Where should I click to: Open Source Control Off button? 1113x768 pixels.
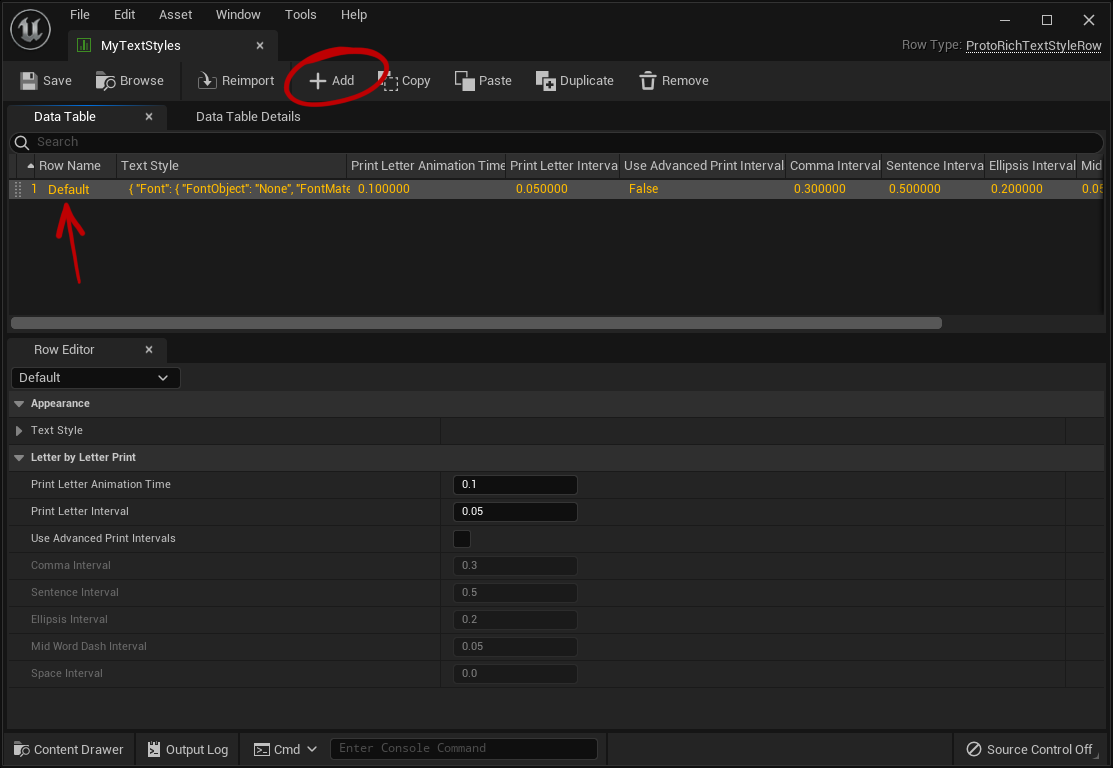click(x=1029, y=749)
